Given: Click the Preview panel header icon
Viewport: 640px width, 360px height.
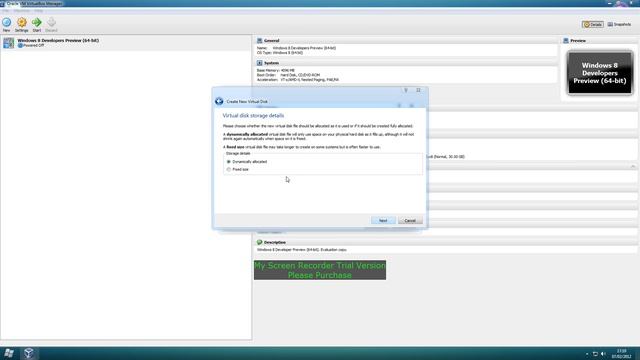Looking at the screenshot, I should [x=566, y=40].
